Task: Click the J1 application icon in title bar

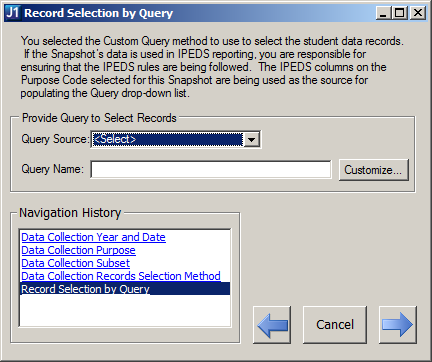Action: tap(13, 13)
